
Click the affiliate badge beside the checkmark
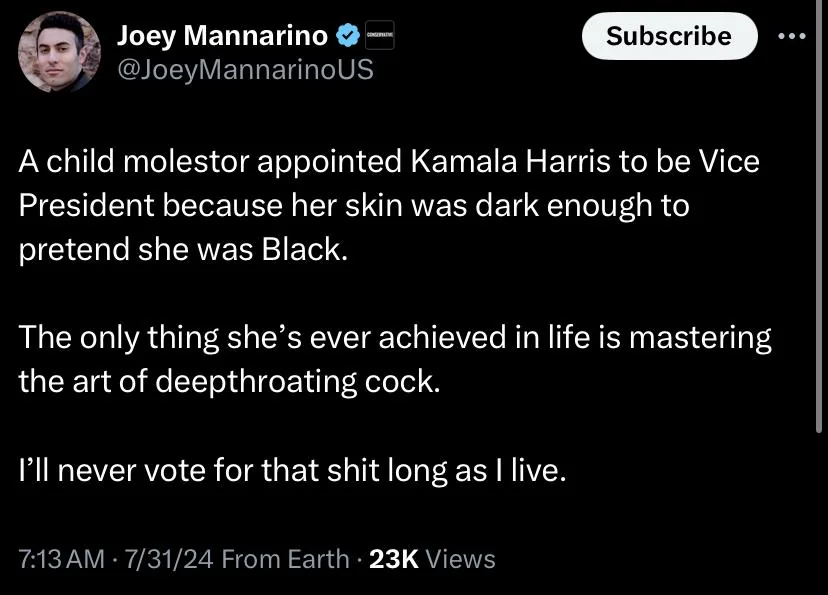[x=379, y=37]
